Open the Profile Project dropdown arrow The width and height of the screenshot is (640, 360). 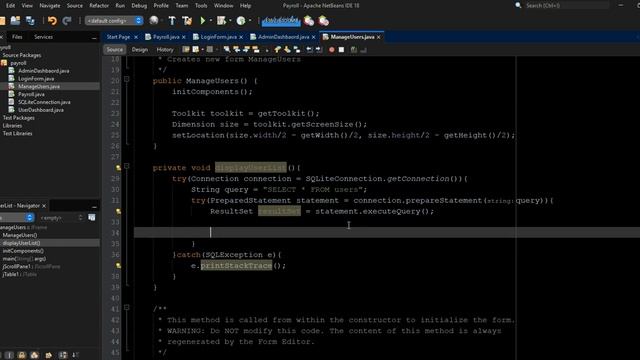click(x=250, y=21)
